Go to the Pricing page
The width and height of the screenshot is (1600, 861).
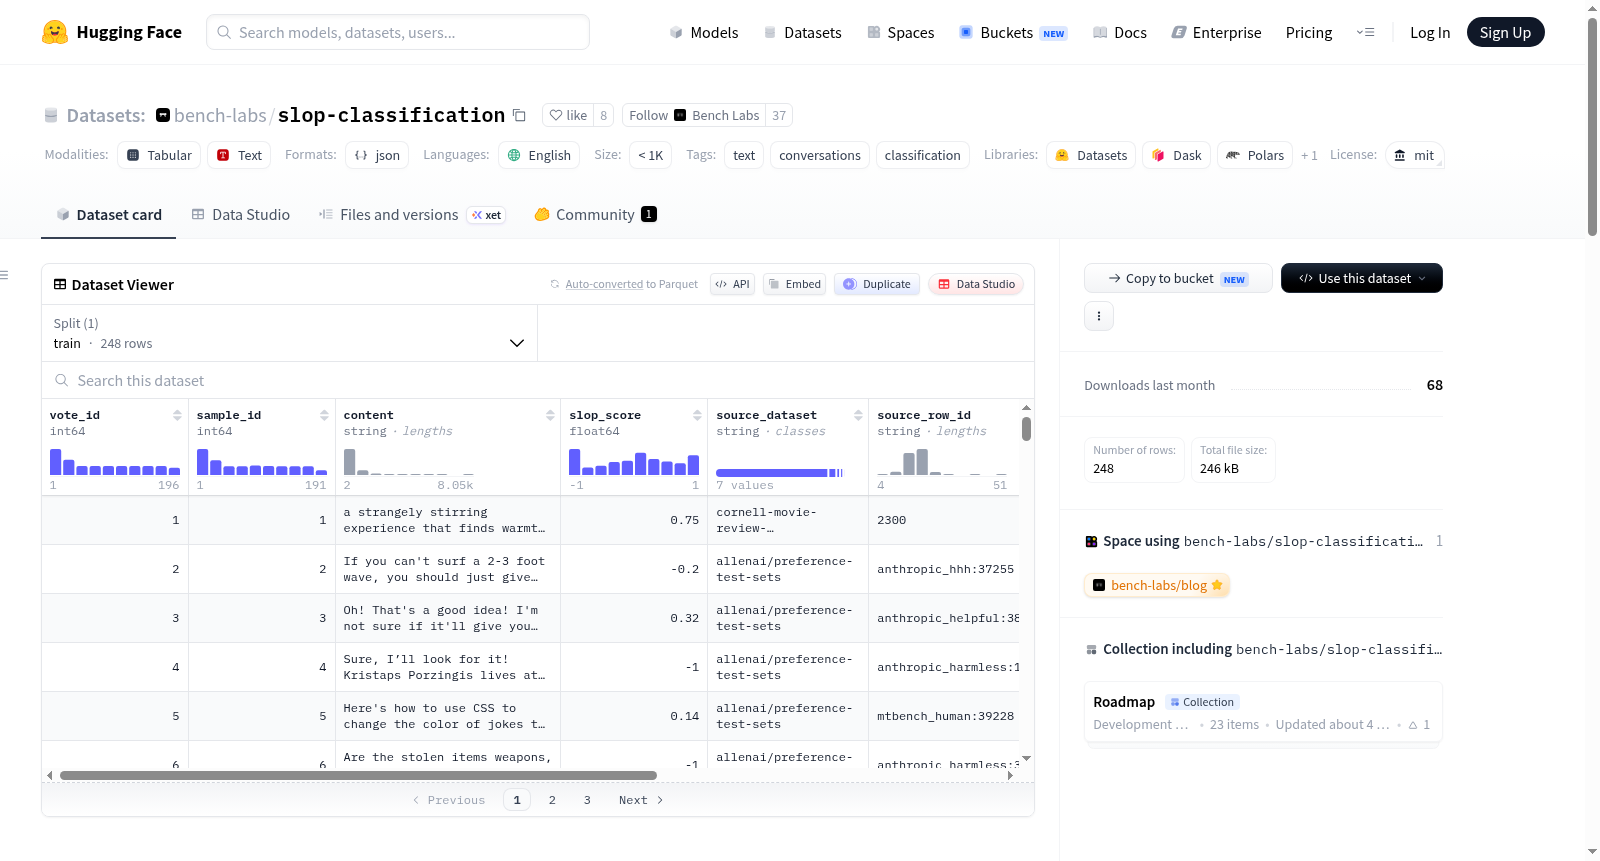pyautogui.click(x=1309, y=32)
